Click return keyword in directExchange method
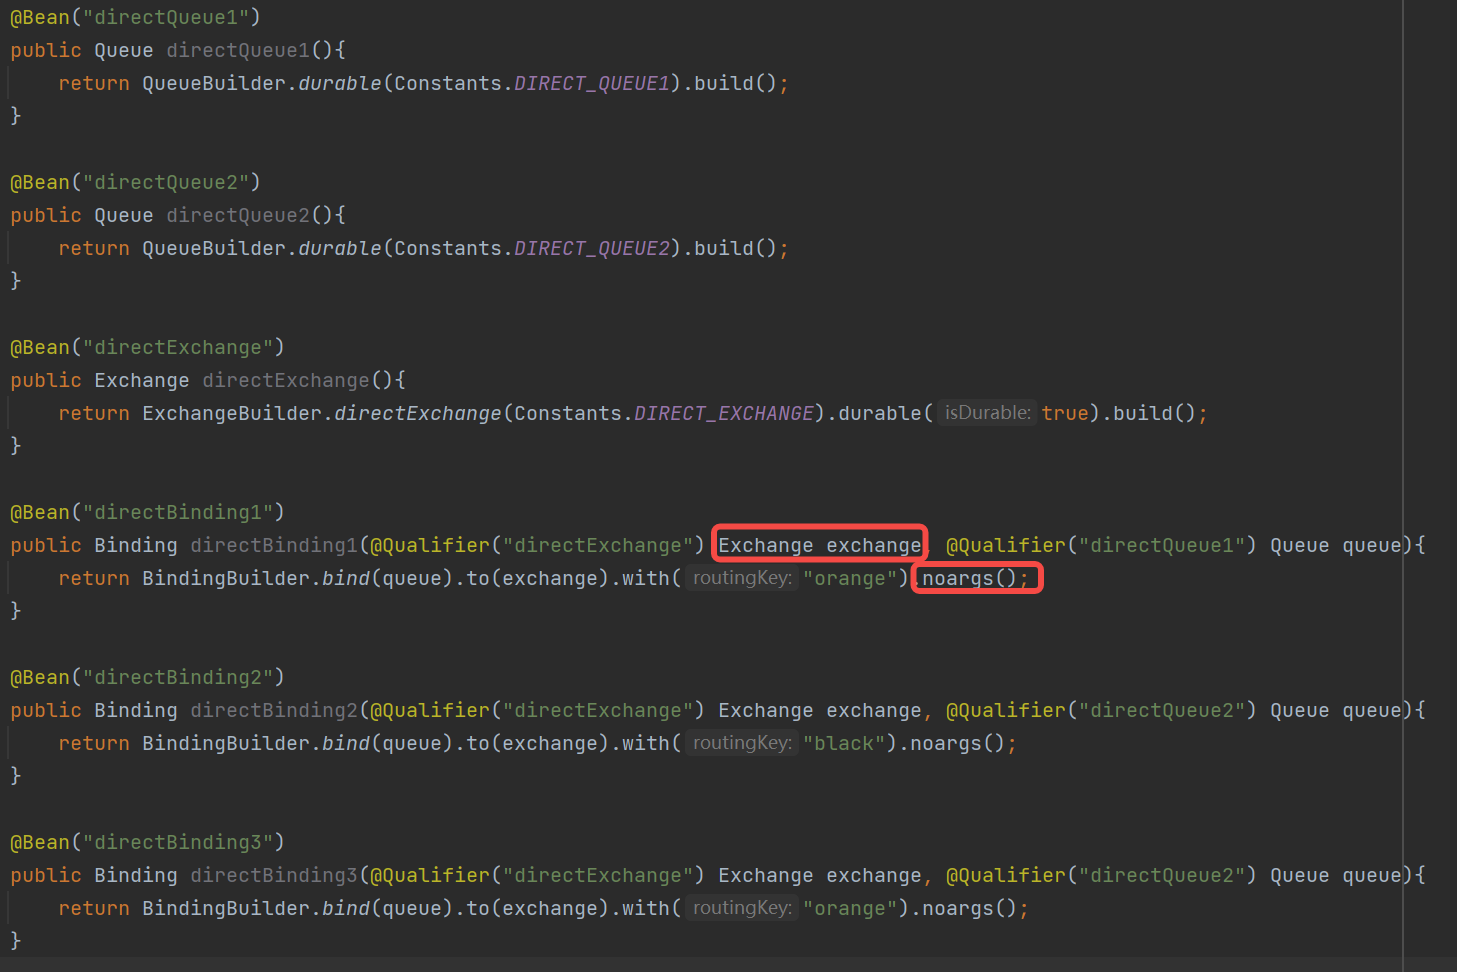Image resolution: width=1457 pixels, height=972 pixels. (94, 413)
